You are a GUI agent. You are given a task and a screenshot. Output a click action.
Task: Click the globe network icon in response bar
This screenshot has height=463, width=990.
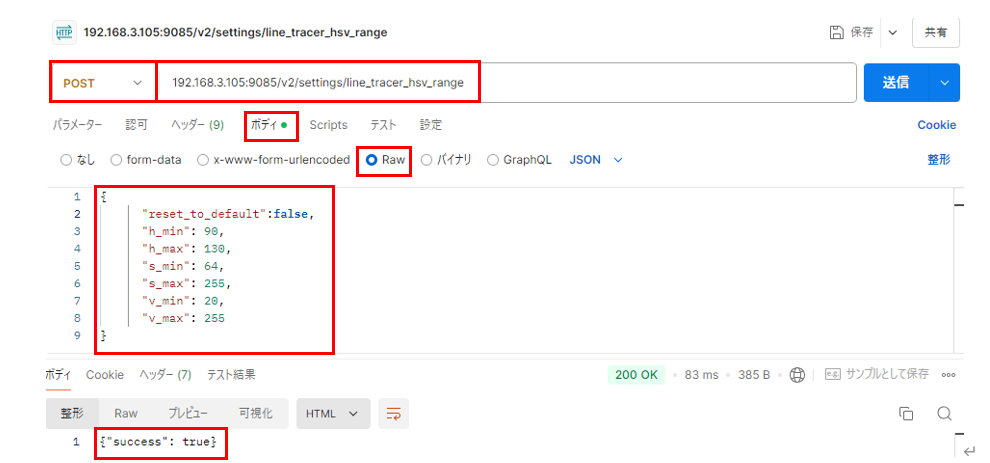(x=797, y=375)
